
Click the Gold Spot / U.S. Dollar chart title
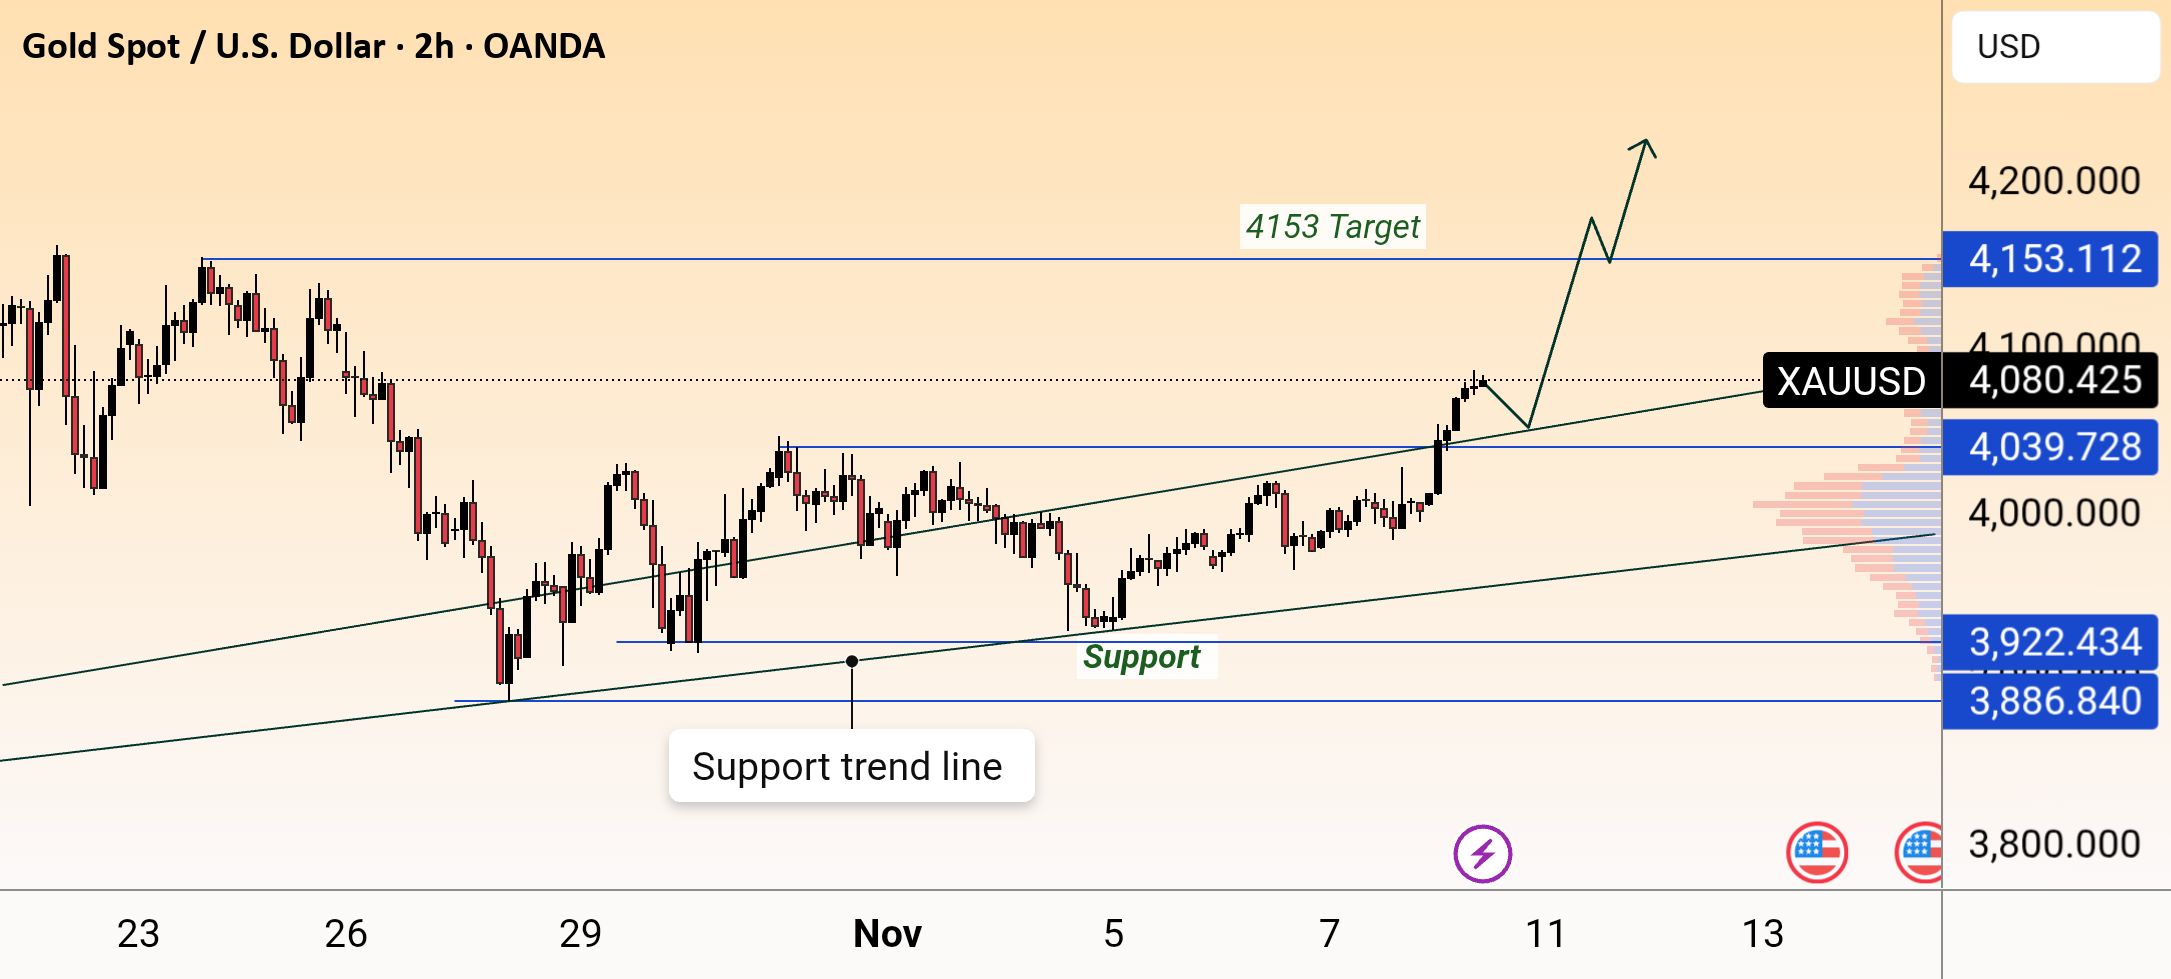click(x=313, y=46)
